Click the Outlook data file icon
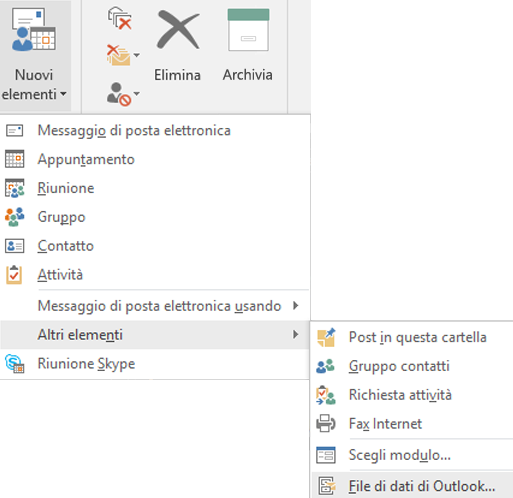The width and height of the screenshot is (513, 498). point(327,486)
